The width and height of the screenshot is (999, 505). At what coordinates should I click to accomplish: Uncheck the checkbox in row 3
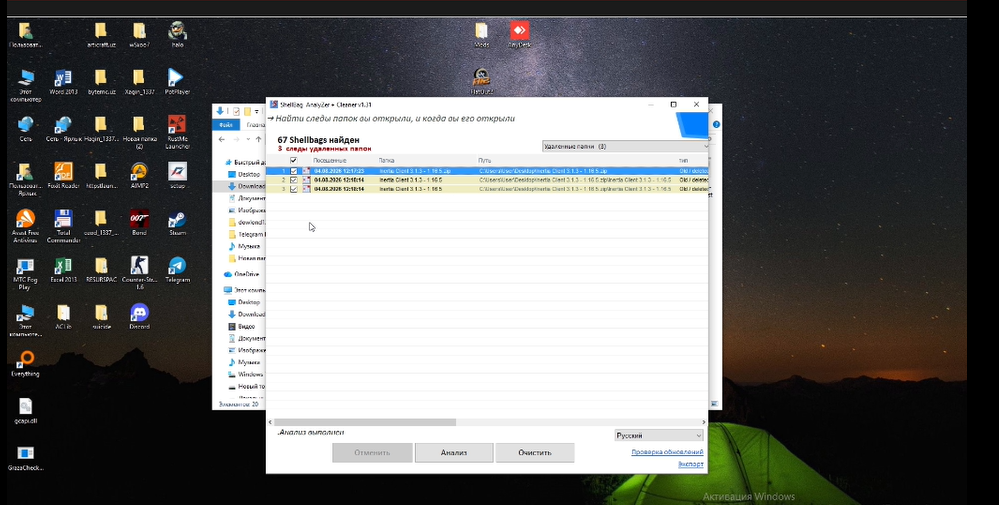(x=294, y=189)
